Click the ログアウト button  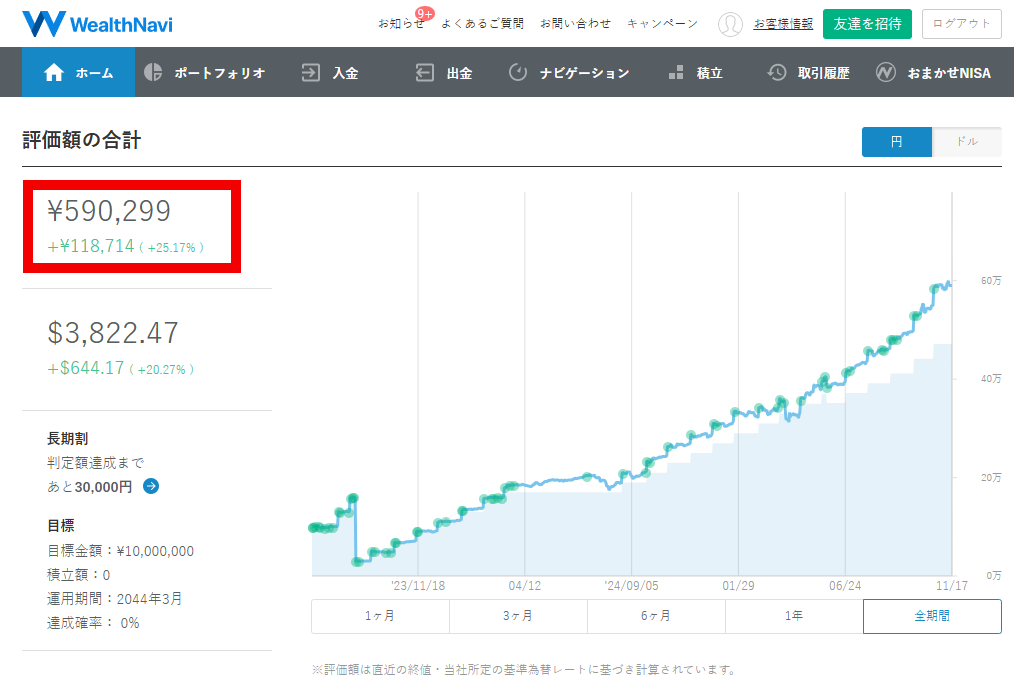click(961, 24)
